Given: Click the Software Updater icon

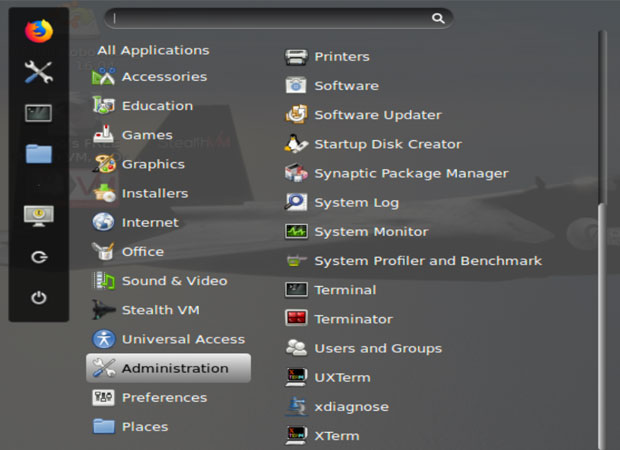Looking at the screenshot, I should 296,115.
